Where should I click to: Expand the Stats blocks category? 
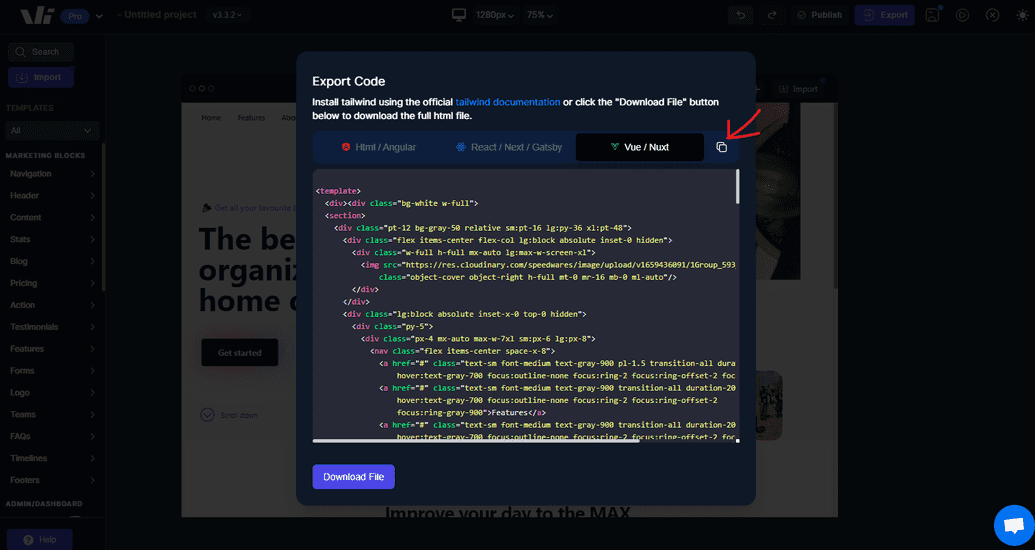point(51,239)
